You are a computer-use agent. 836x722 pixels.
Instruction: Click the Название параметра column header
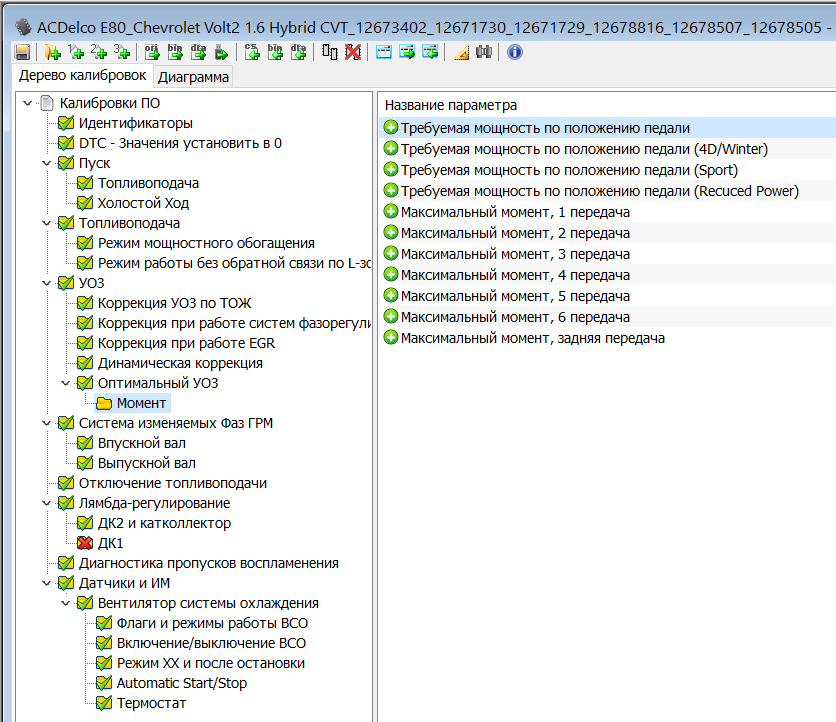point(451,104)
